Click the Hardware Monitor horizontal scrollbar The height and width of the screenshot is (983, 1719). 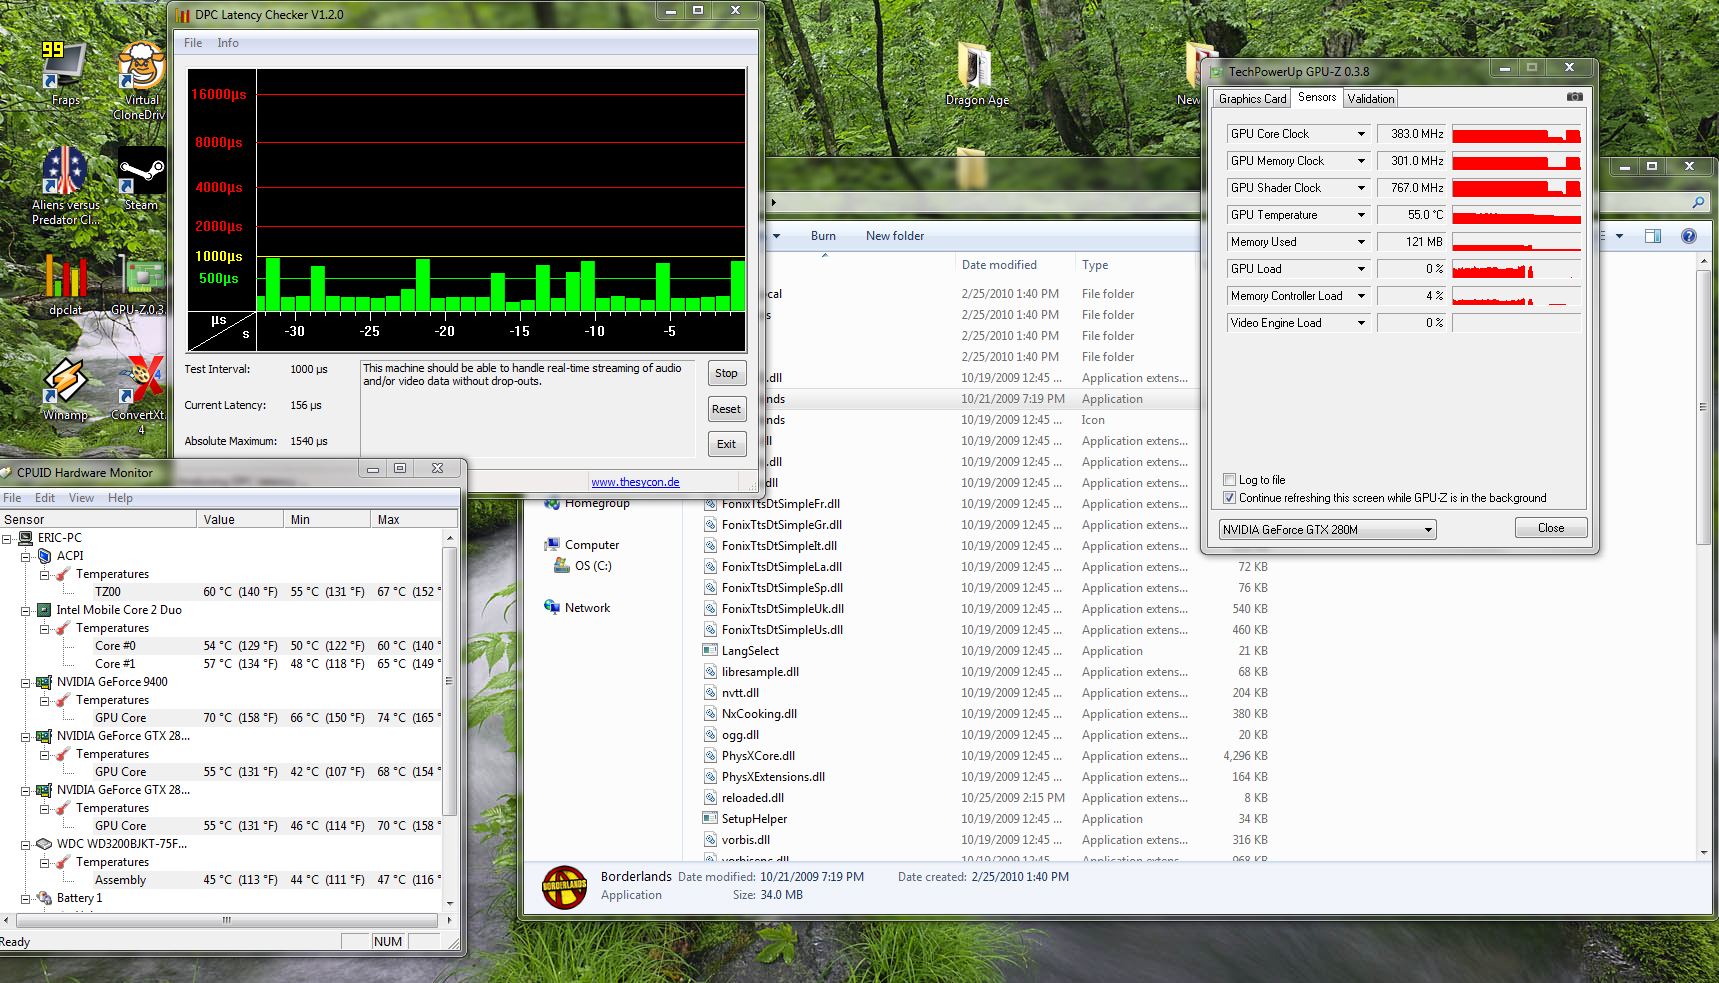click(x=226, y=920)
